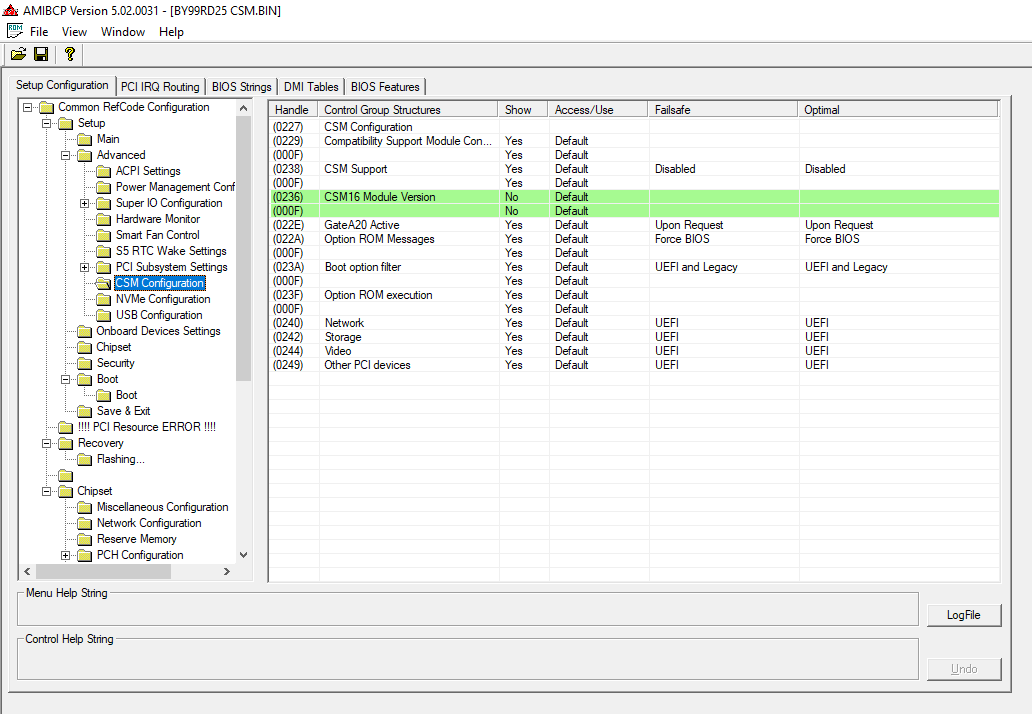Image resolution: width=1032 pixels, height=714 pixels.
Task: Click the AMIBCP application icon in title bar
Action: (10, 11)
